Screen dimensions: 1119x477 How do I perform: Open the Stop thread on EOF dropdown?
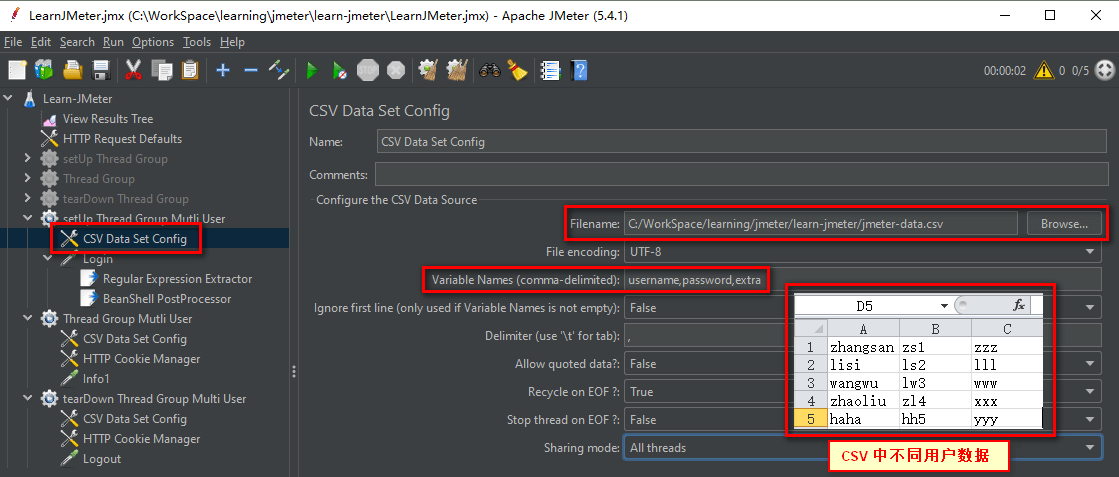coord(863,420)
